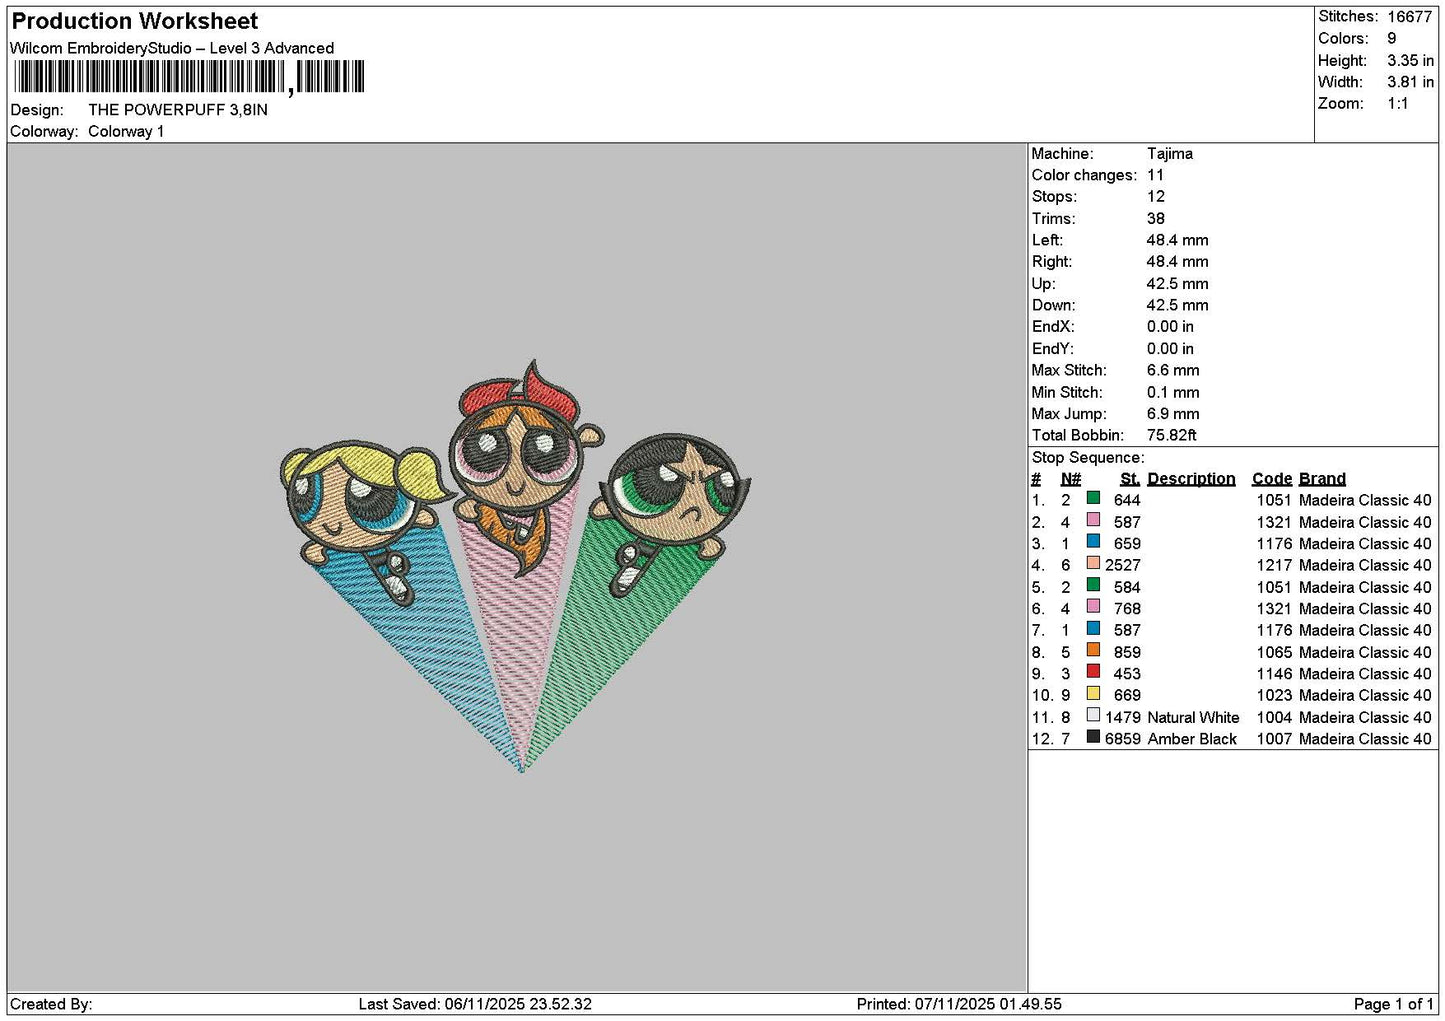Click the blue swatch in stop row 7
The width and height of the screenshot is (1445, 1021).
[x=1093, y=629]
